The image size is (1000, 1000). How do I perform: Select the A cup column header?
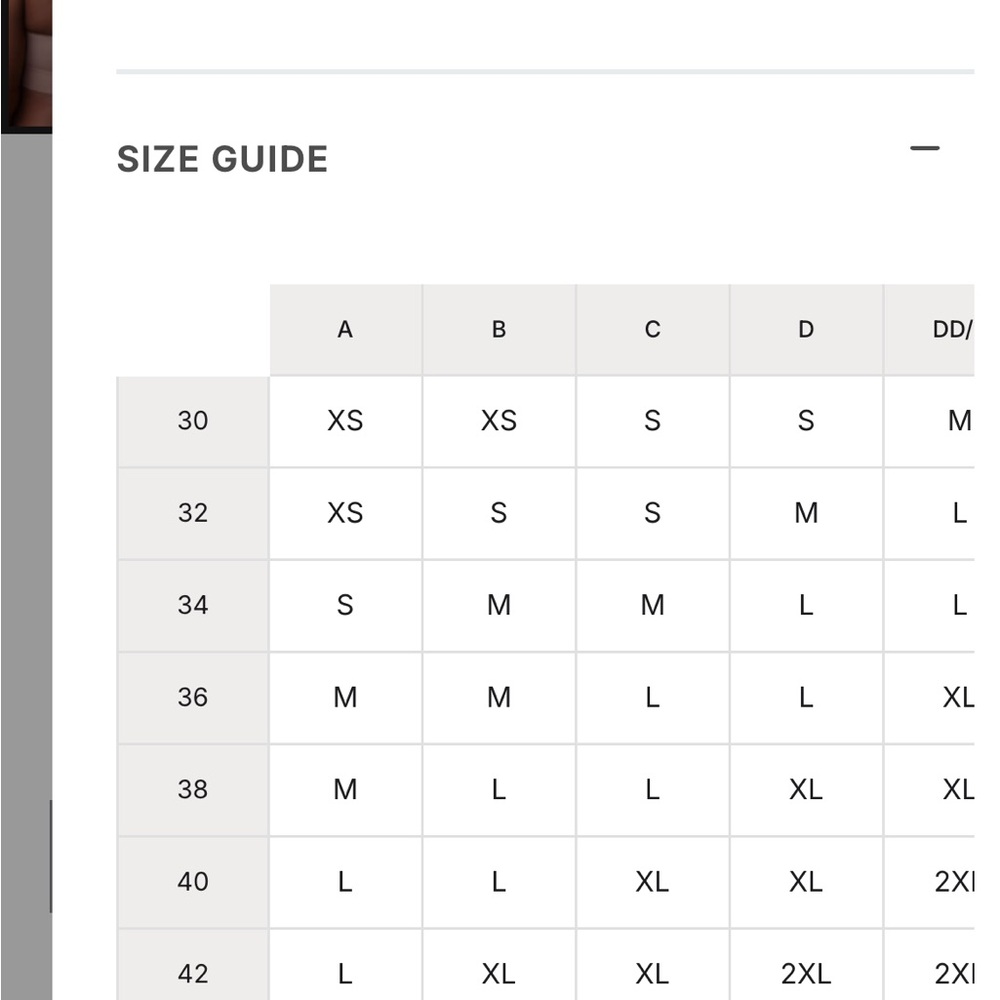pos(346,330)
